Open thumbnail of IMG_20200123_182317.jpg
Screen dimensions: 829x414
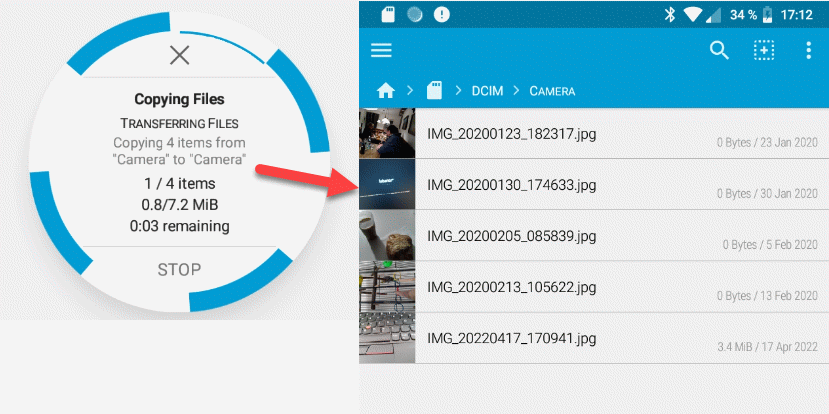point(387,133)
